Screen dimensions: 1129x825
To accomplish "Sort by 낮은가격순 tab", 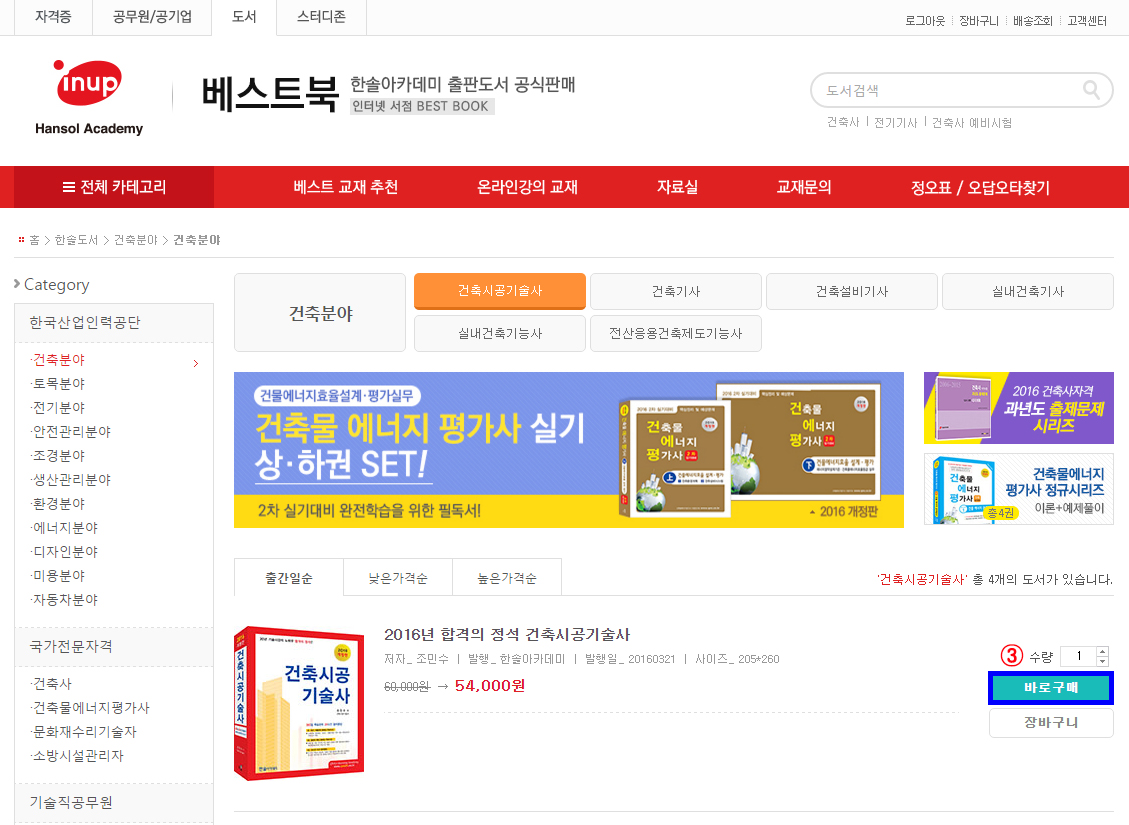I will pyautogui.click(x=398, y=577).
